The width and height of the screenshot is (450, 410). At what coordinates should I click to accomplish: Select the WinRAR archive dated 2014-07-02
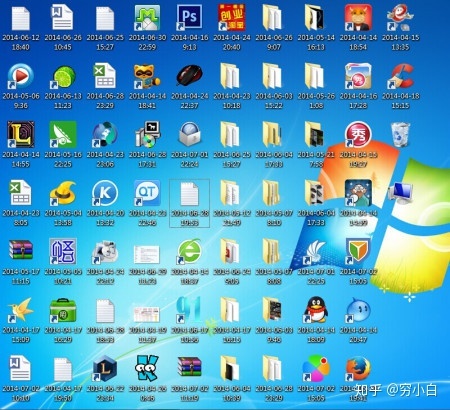coord(189,367)
